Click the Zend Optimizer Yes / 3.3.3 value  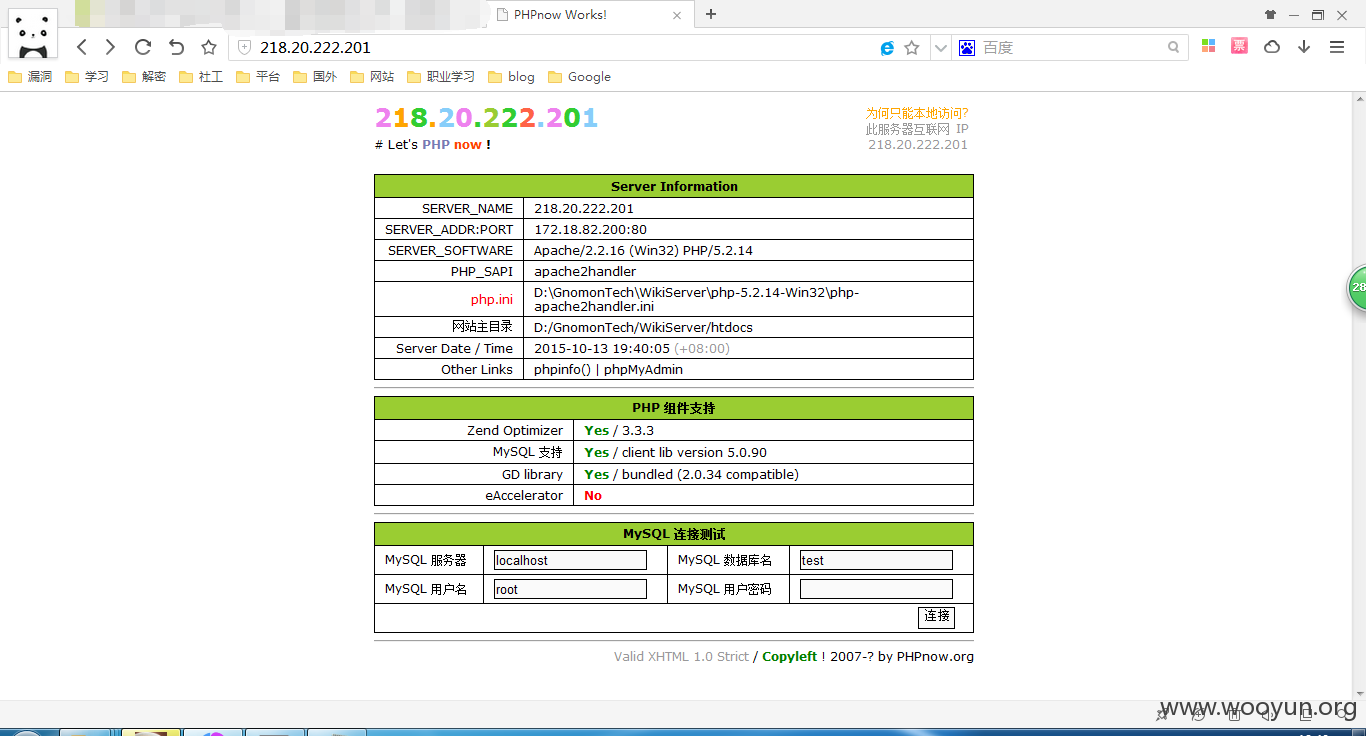(x=619, y=430)
